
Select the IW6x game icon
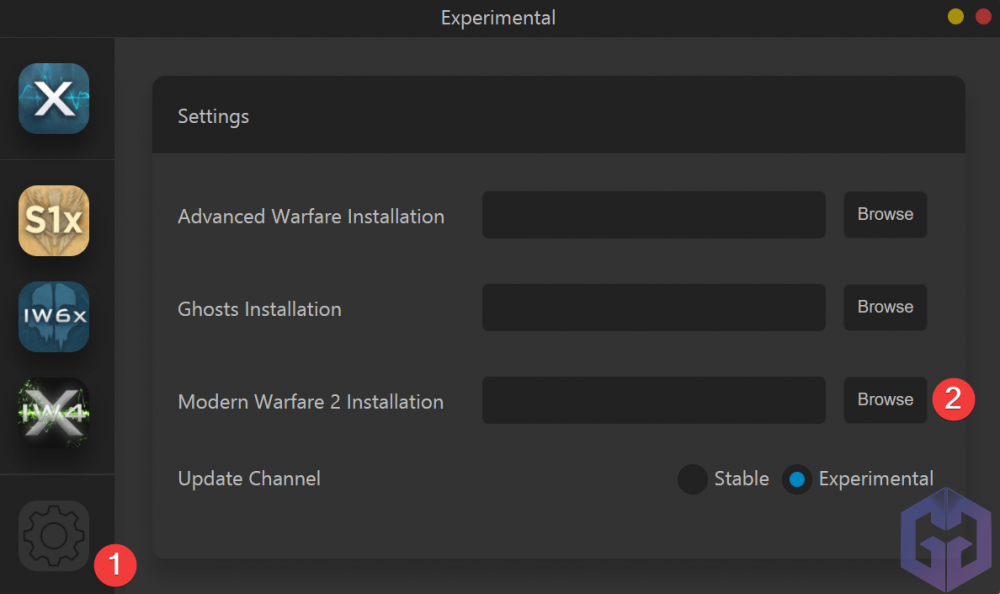54,316
